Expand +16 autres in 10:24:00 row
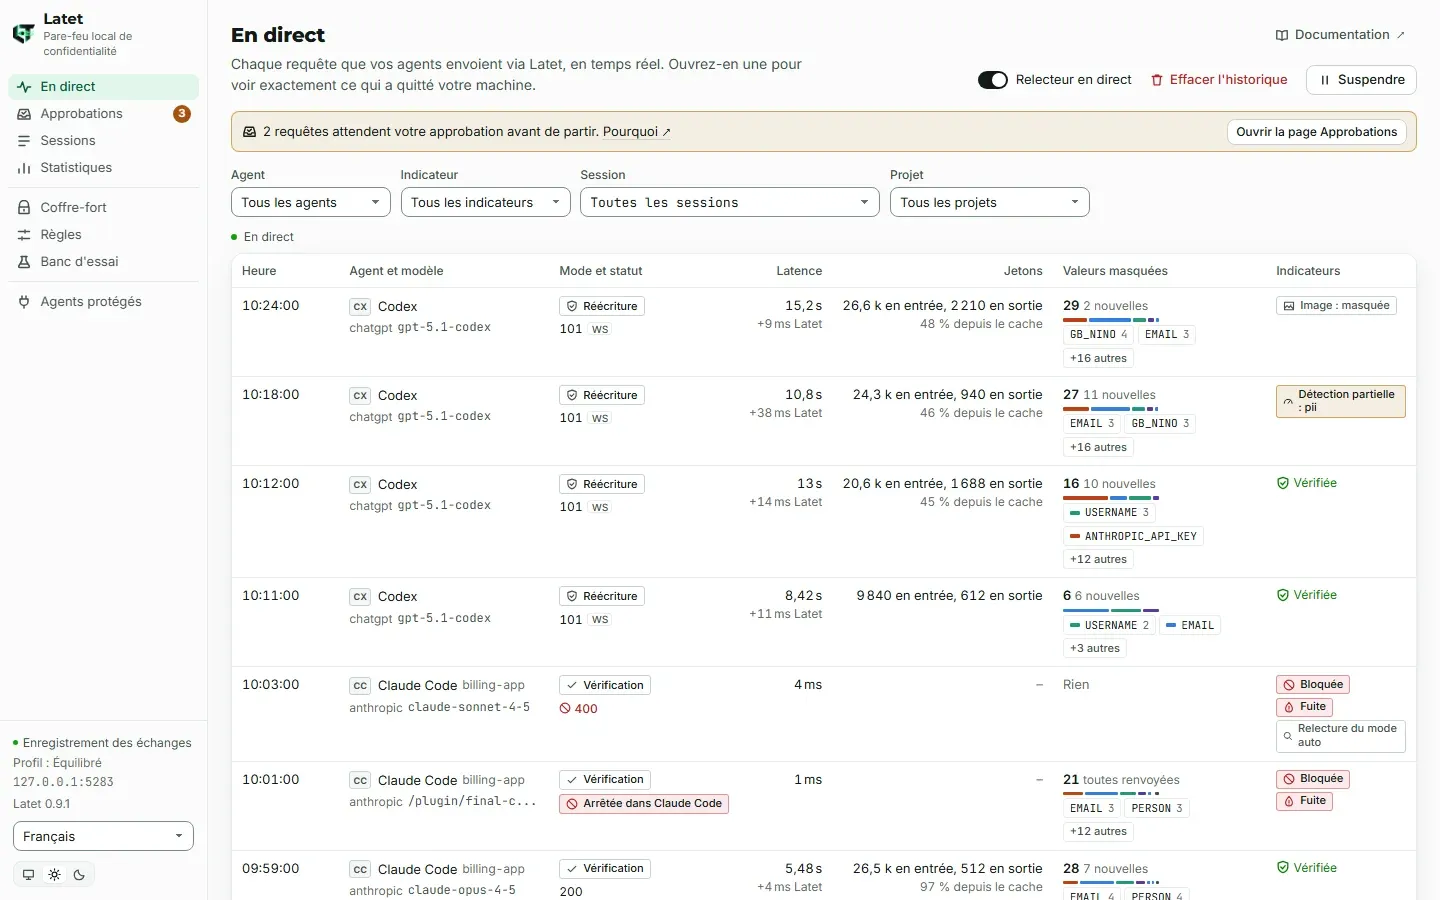Screen dimensions: 1440x900 click(1098, 358)
